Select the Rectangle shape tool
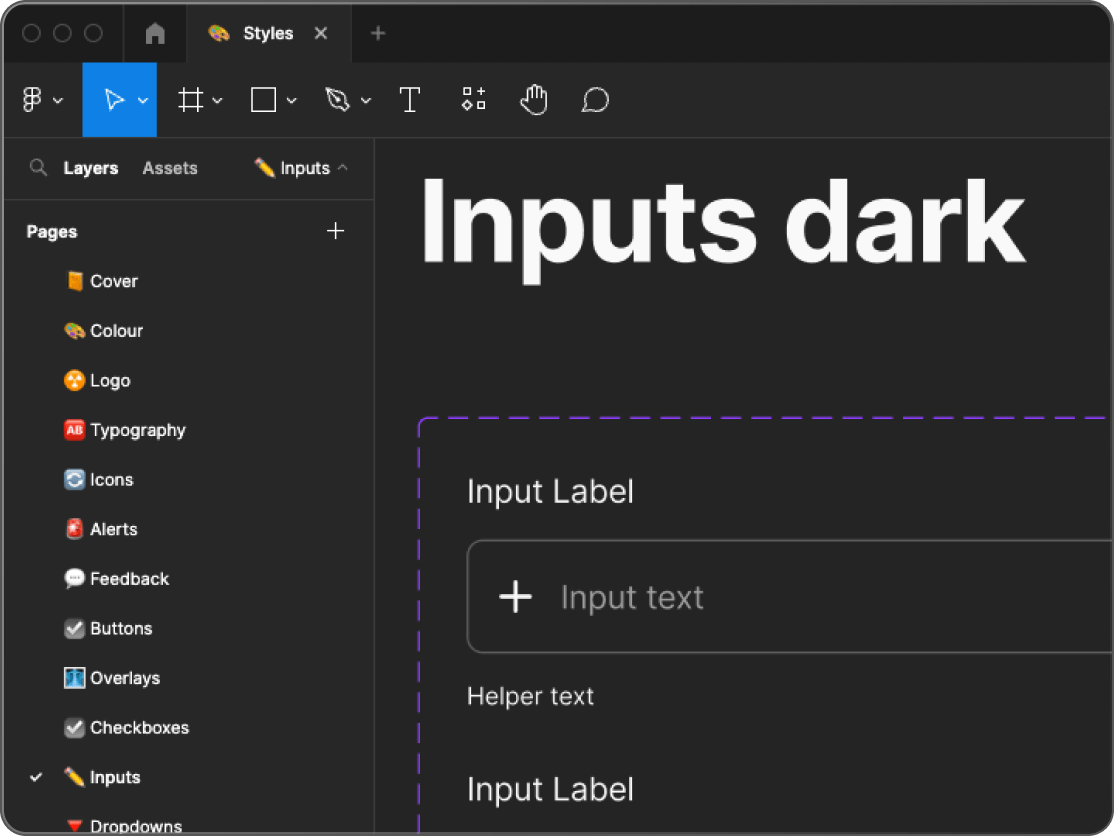1114x836 pixels. click(263, 100)
